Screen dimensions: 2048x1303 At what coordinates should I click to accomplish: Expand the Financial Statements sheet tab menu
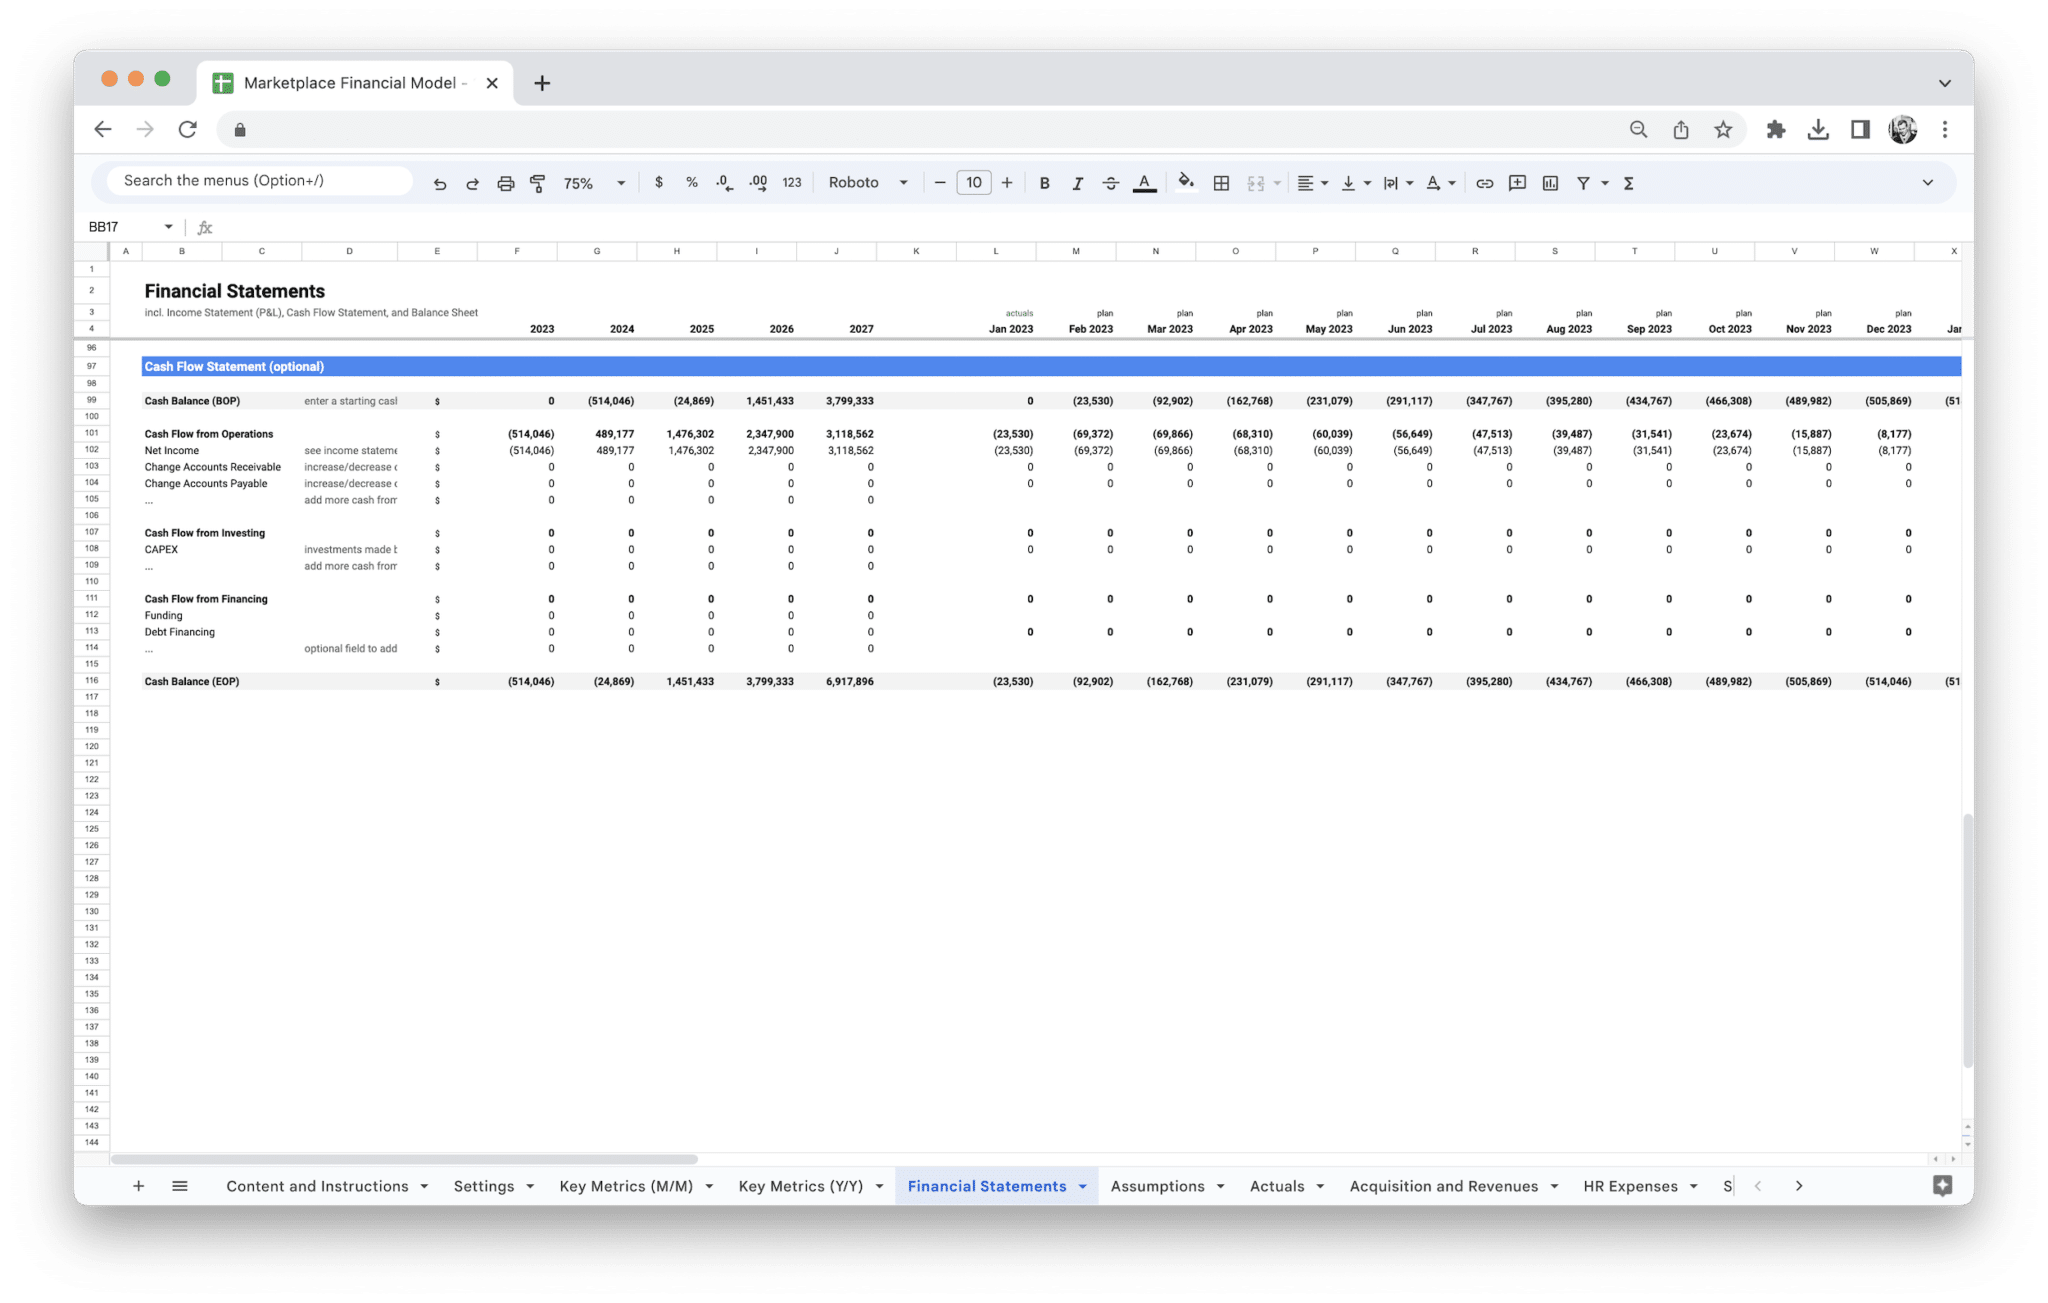(x=1082, y=1186)
